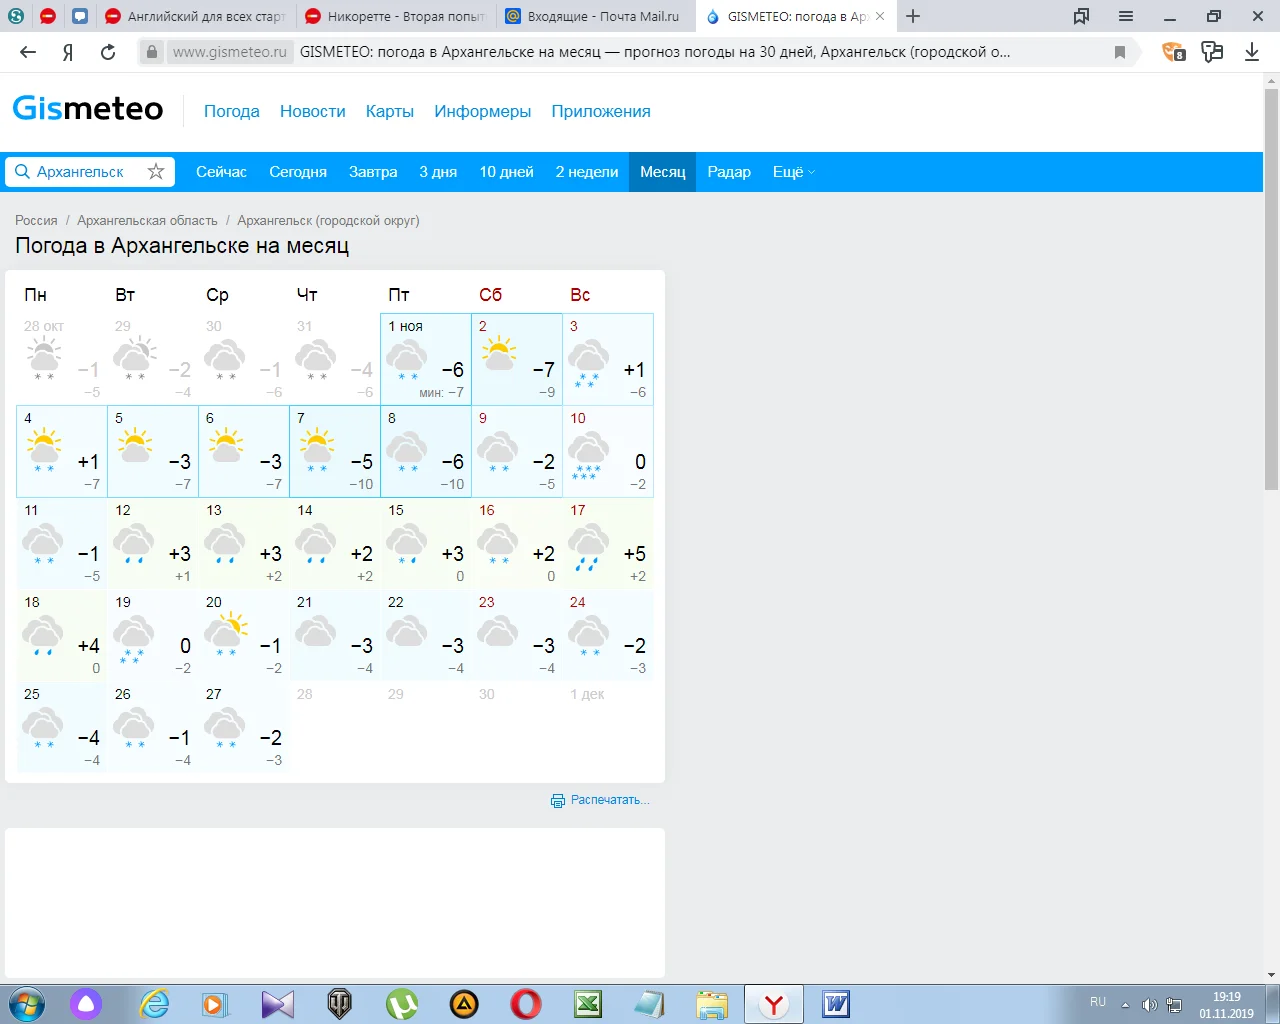Image resolution: width=1280 pixels, height=1024 pixels.
Task: Open the Радар tab
Action: click(729, 171)
